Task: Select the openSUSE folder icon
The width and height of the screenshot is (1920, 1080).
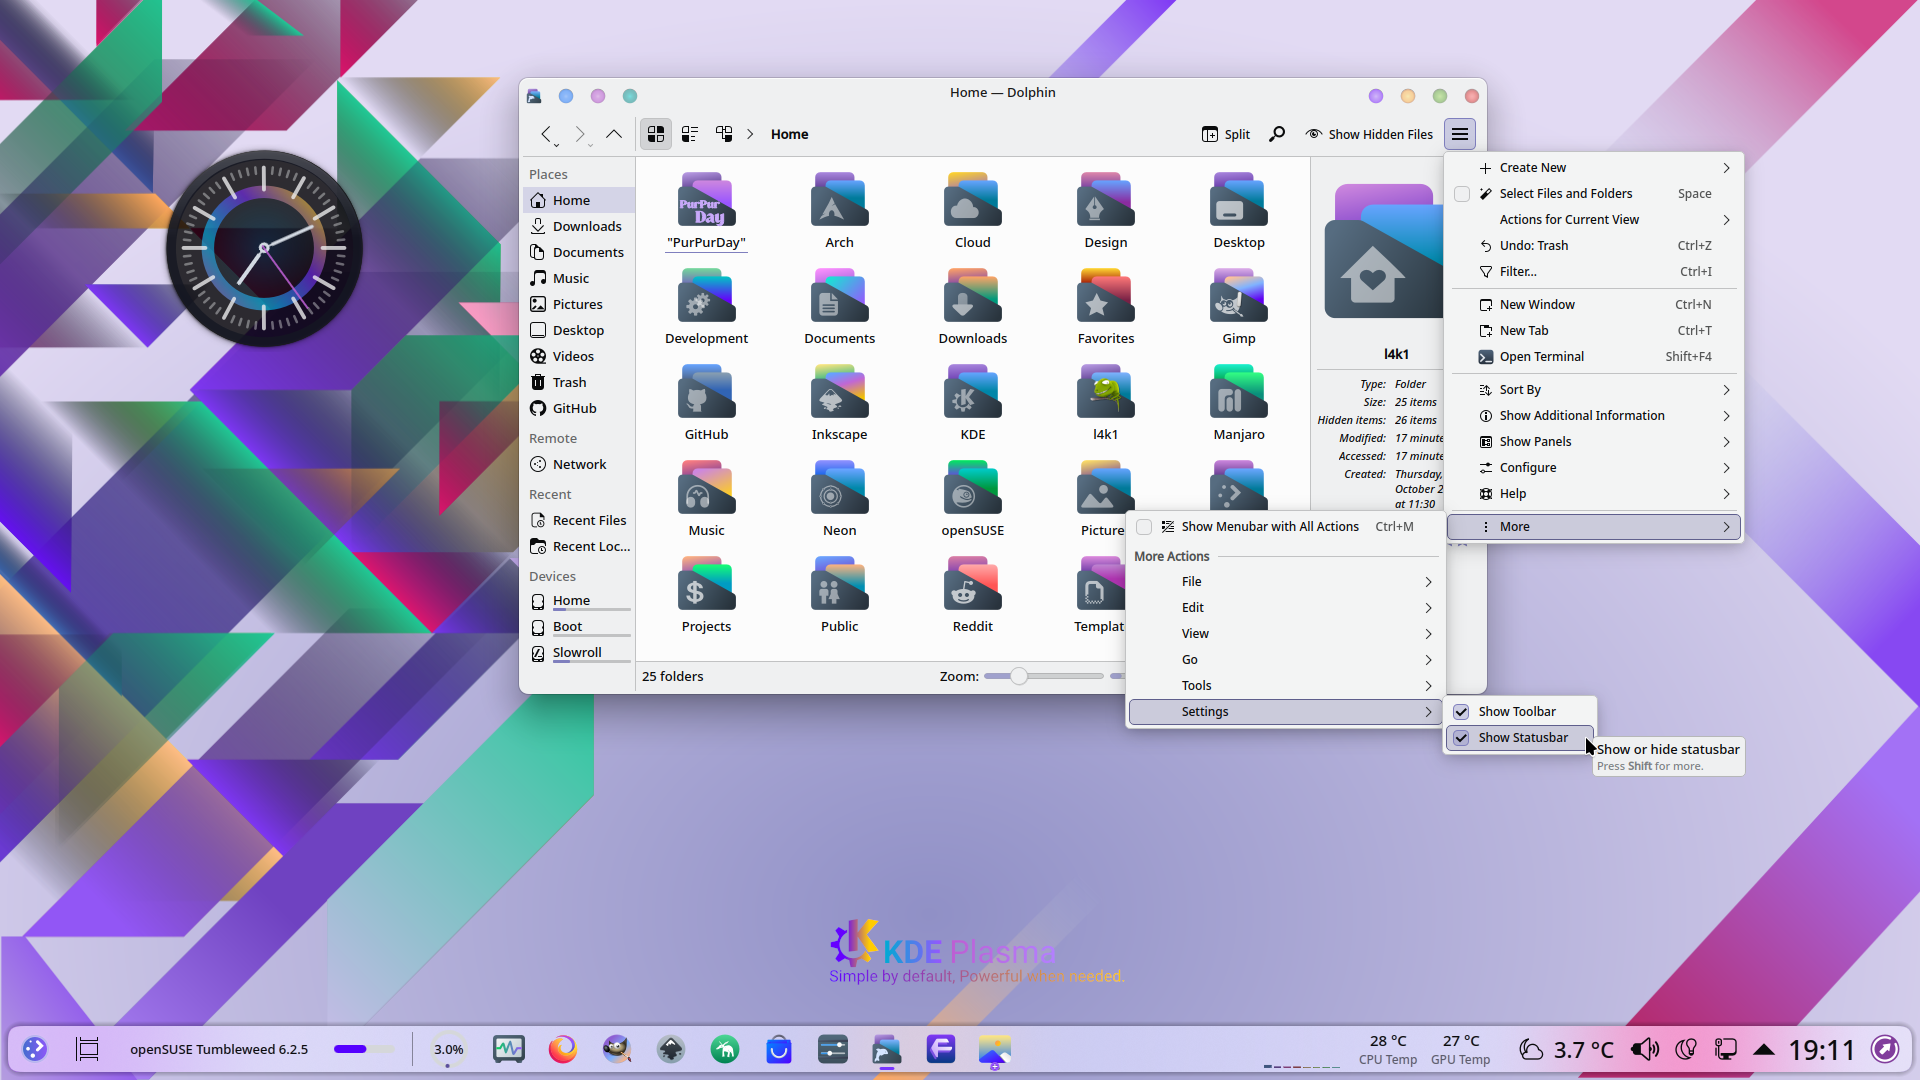Action: pos(972,488)
